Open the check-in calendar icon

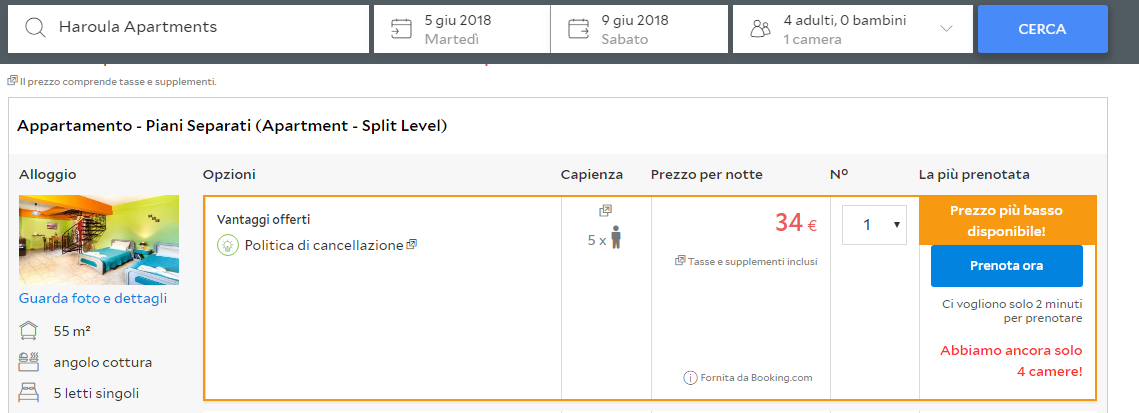click(x=401, y=28)
